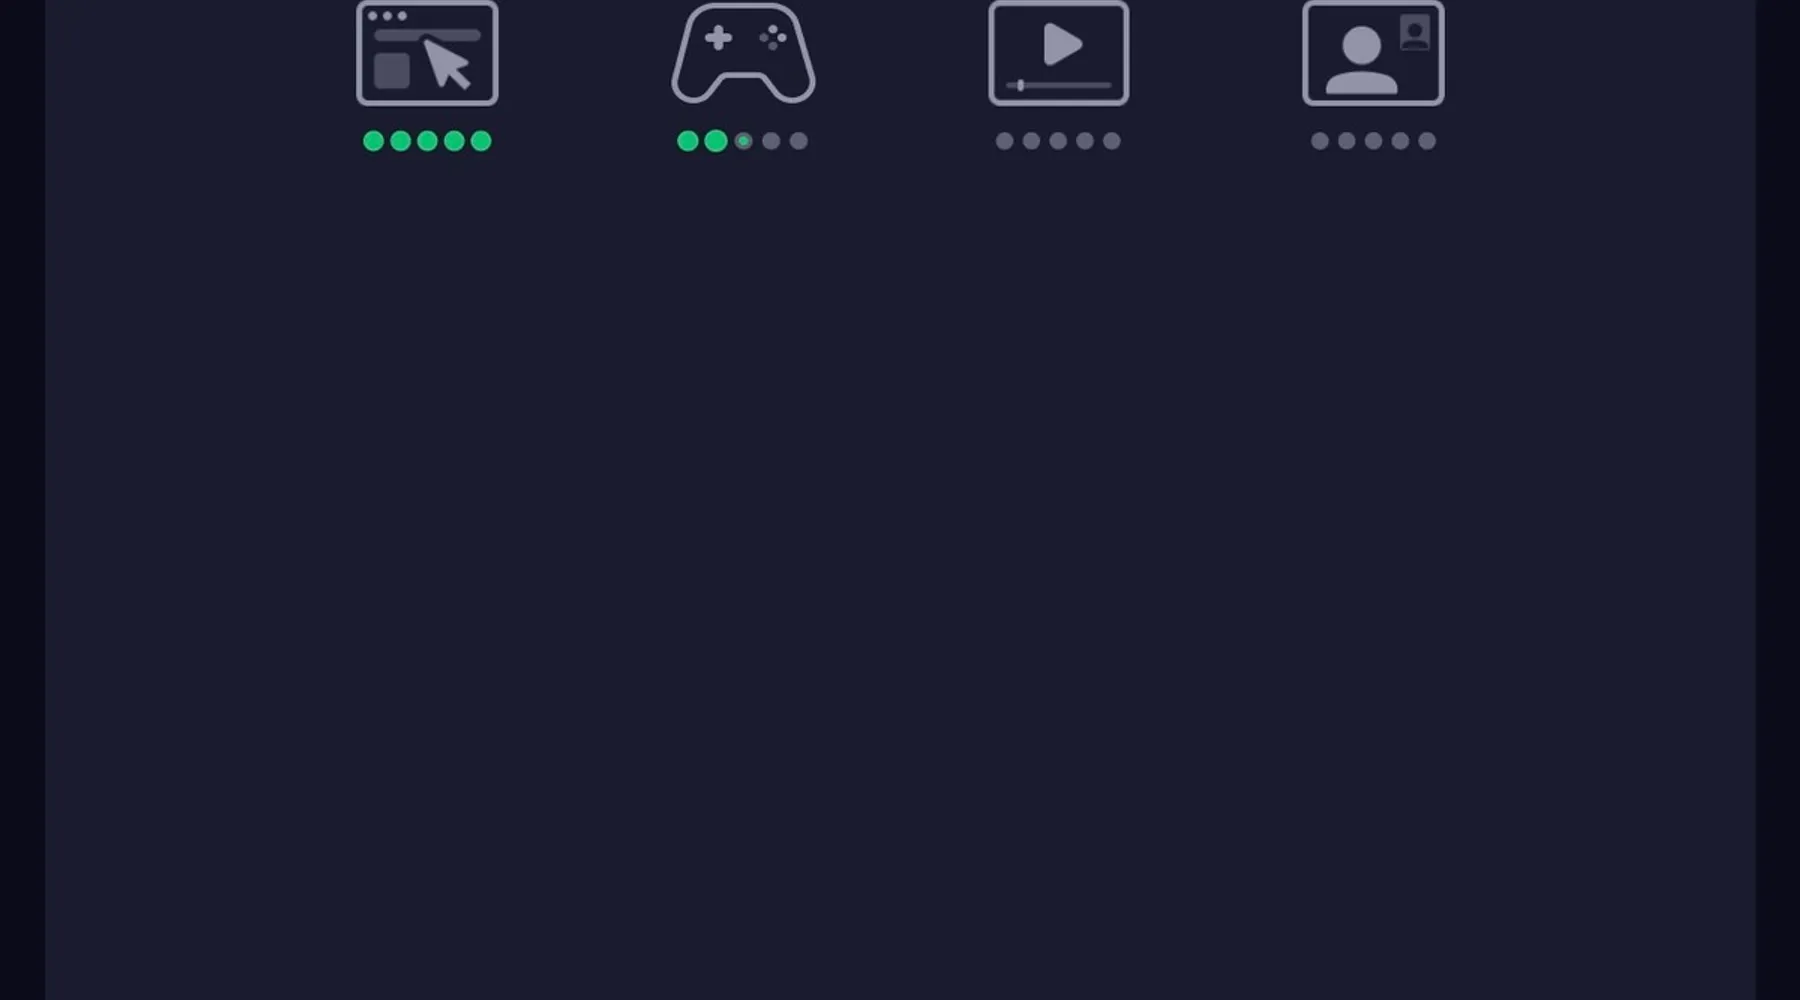
Task: Select the video call person icon
Action: tap(1373, 53)
